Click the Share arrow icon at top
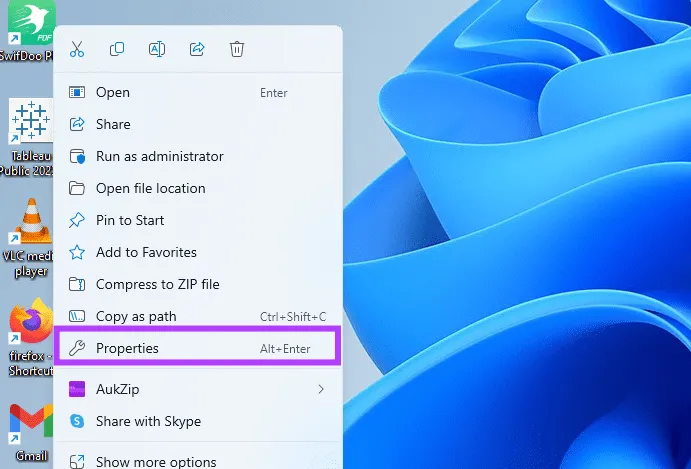Viewport: 691px width, 469px height. click(197, 49)
